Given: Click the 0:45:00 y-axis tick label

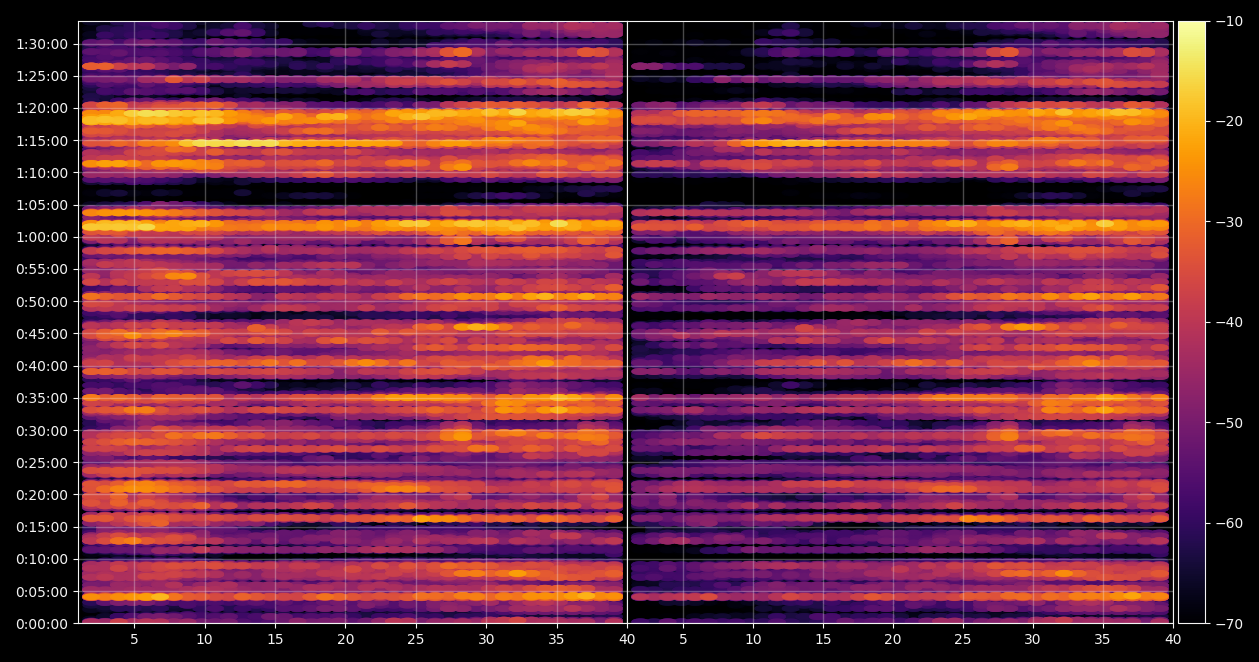Looking at the screenshot, I should click(42, 334).
